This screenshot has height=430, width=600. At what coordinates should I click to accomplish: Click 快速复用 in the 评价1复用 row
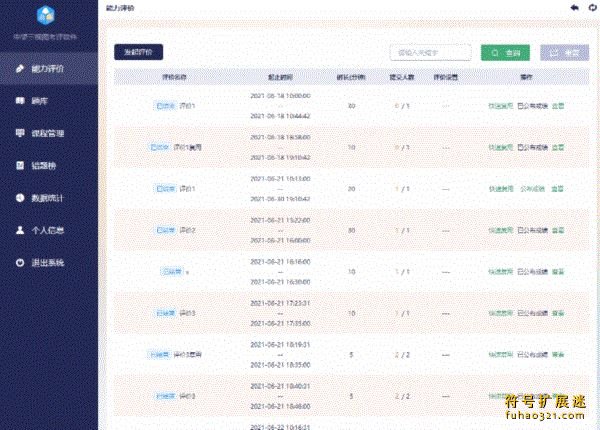pos(501,147)
